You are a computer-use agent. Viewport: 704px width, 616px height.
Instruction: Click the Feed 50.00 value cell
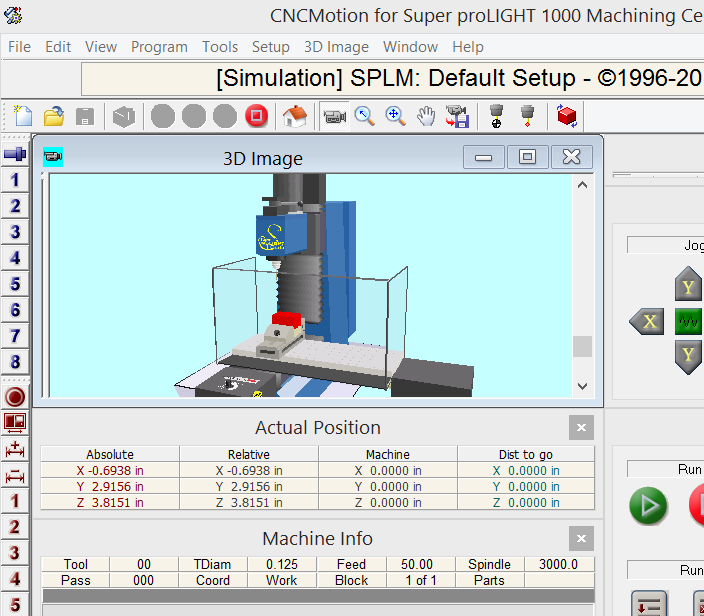417,564
